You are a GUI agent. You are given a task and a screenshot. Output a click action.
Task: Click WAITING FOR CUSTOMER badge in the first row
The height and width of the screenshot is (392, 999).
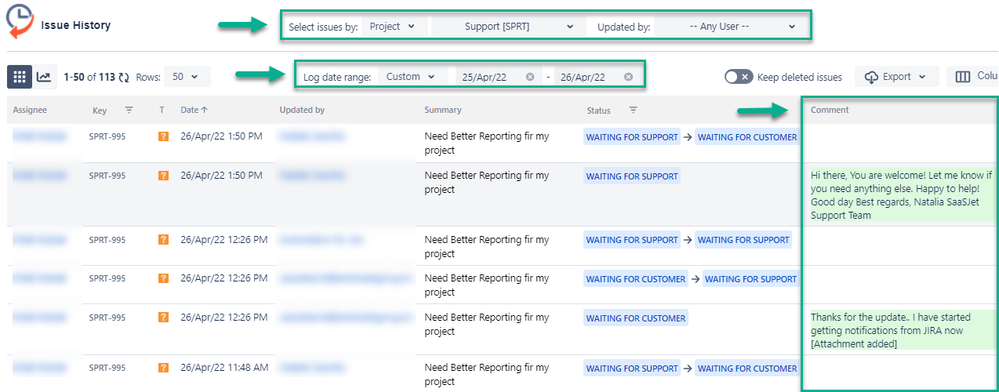coord(747,137)
